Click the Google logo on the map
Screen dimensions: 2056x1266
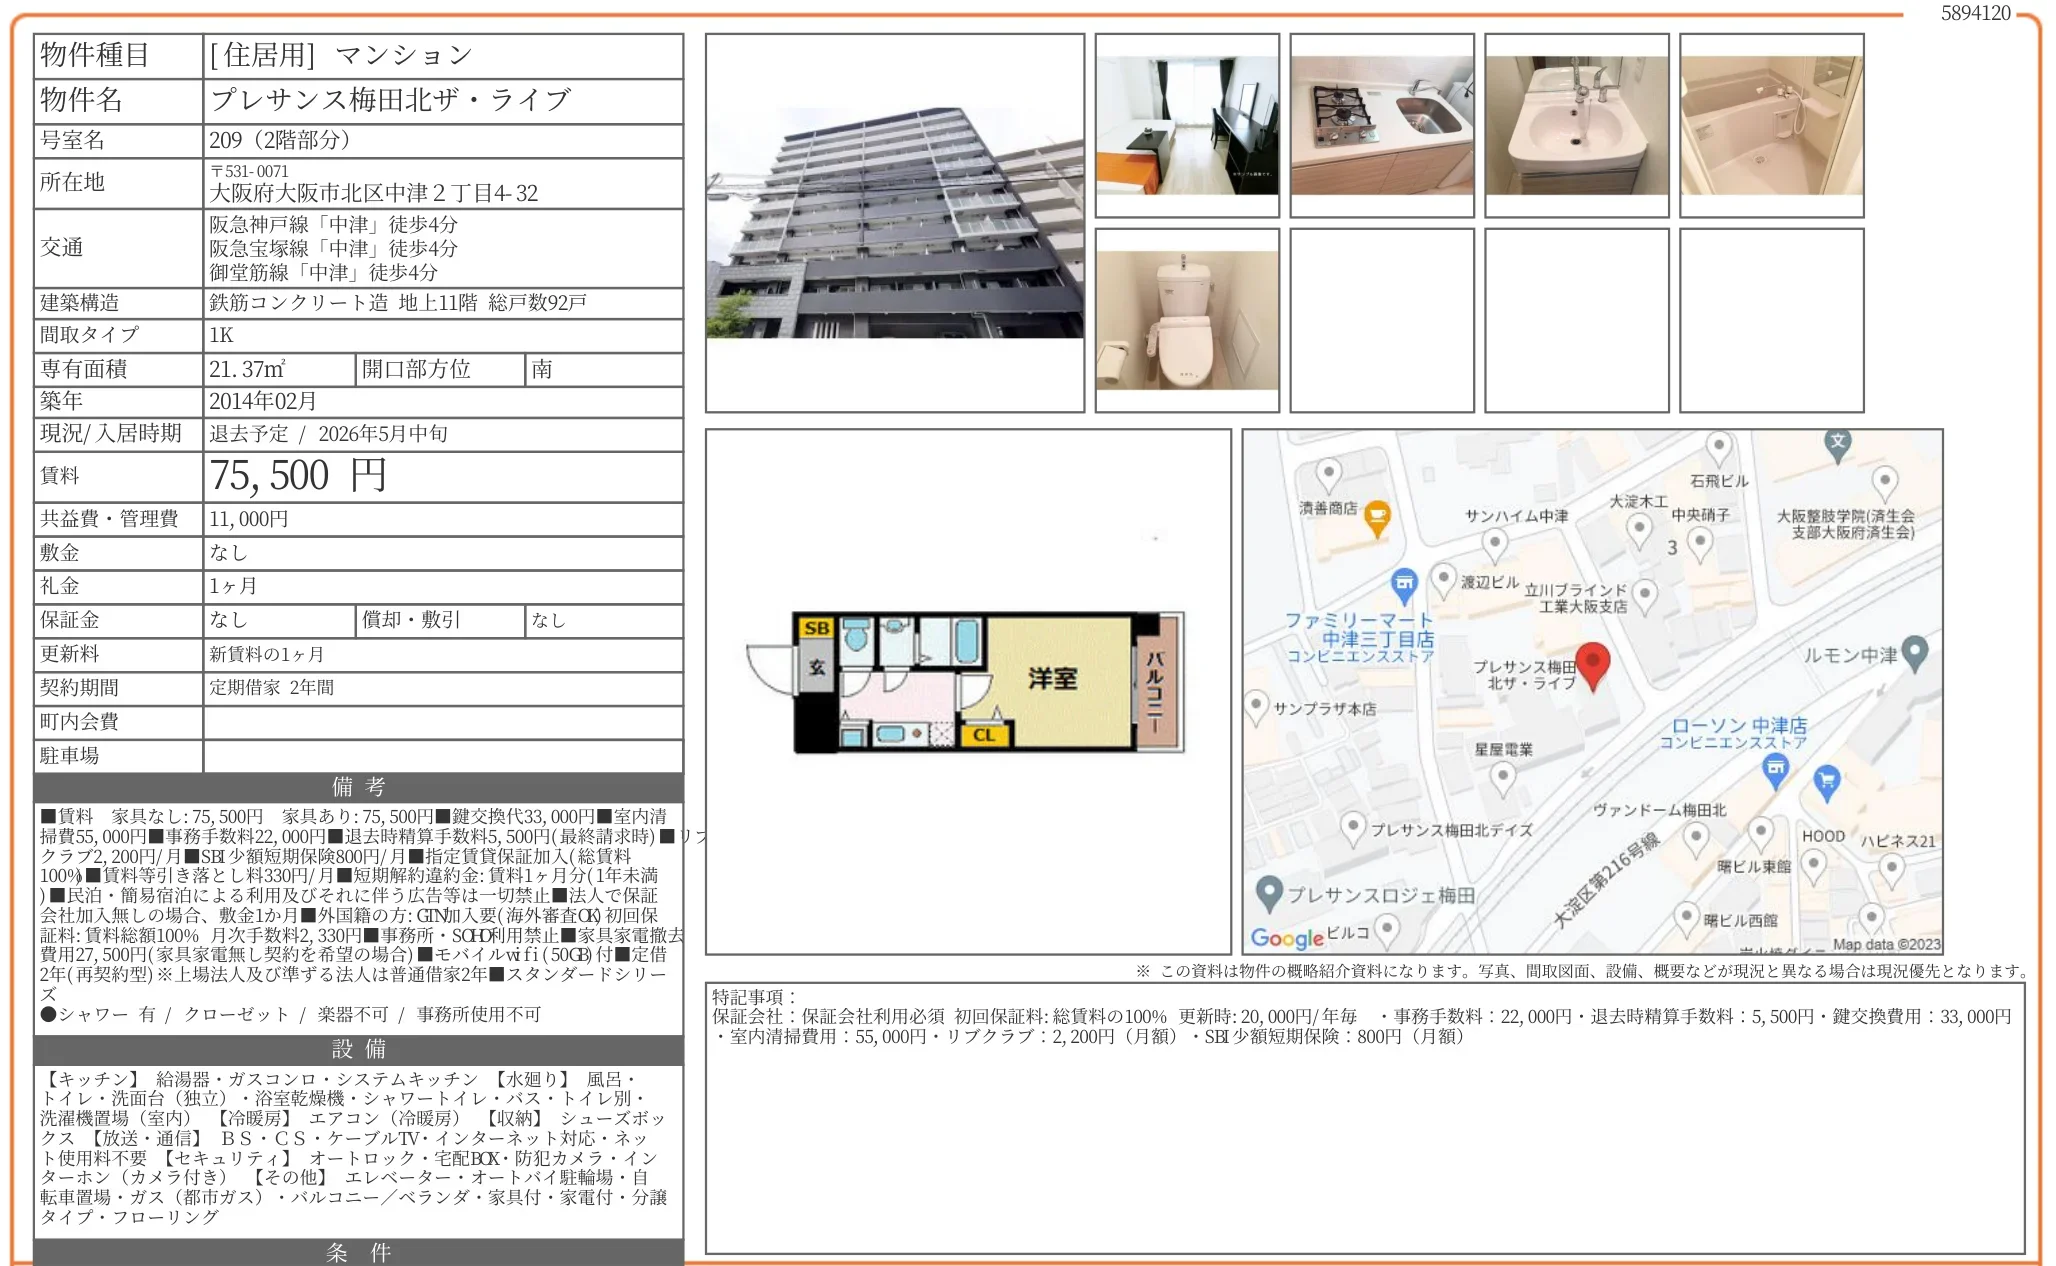pyautogui.click(x=1287, y=937)
